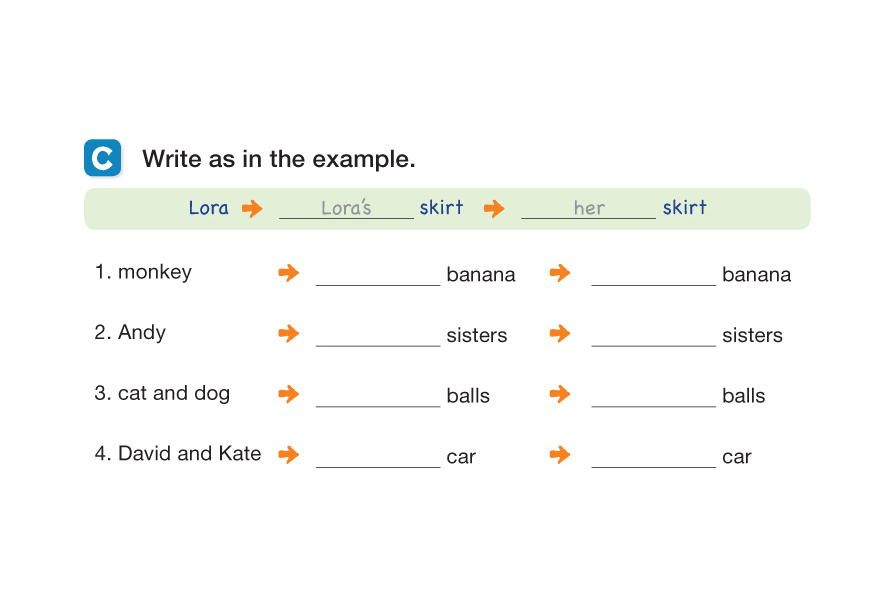Click the second arrow in the car row
This screenshot has width=873, height=612.
point(560,455)
